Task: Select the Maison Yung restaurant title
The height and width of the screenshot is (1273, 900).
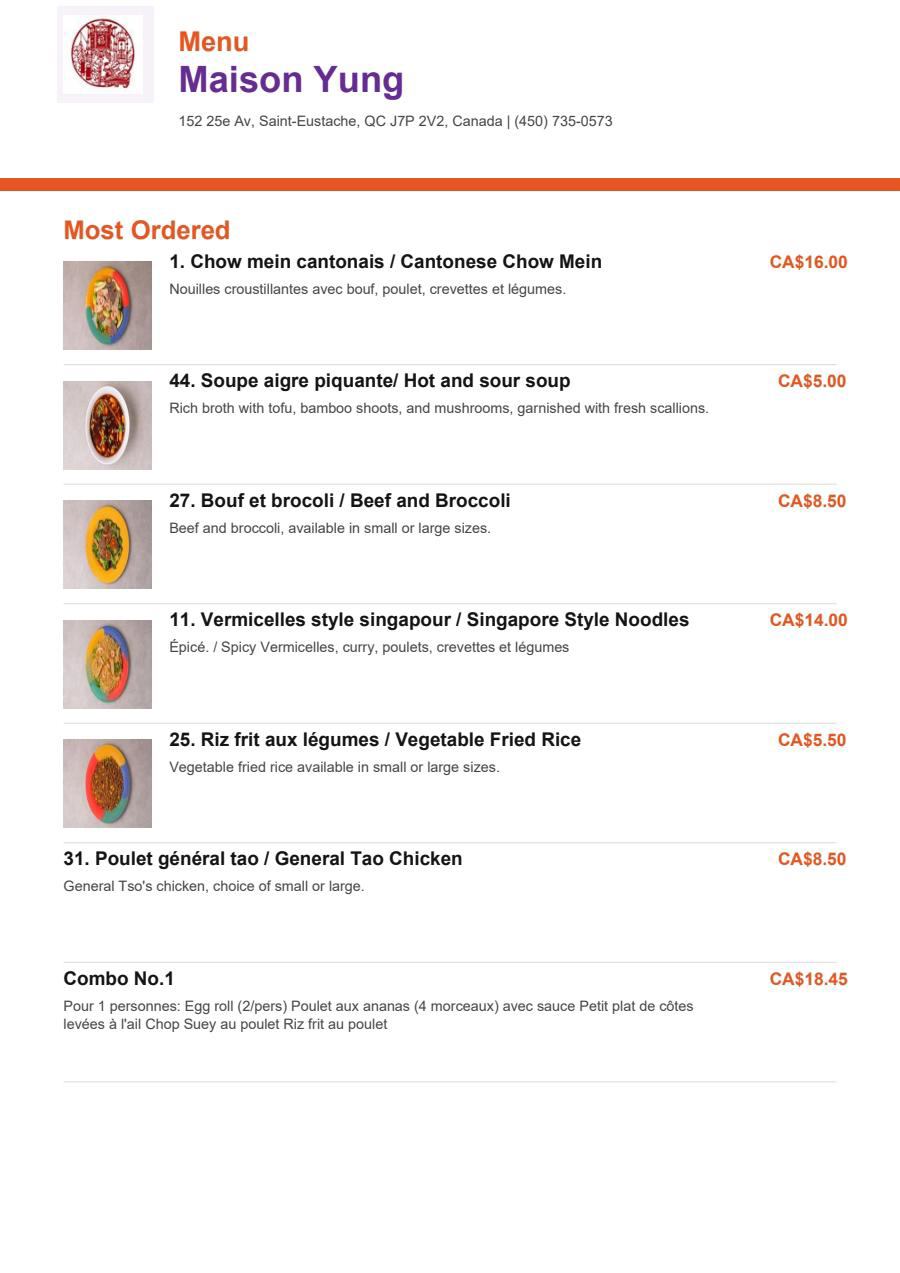Action: tap(291, 80)
